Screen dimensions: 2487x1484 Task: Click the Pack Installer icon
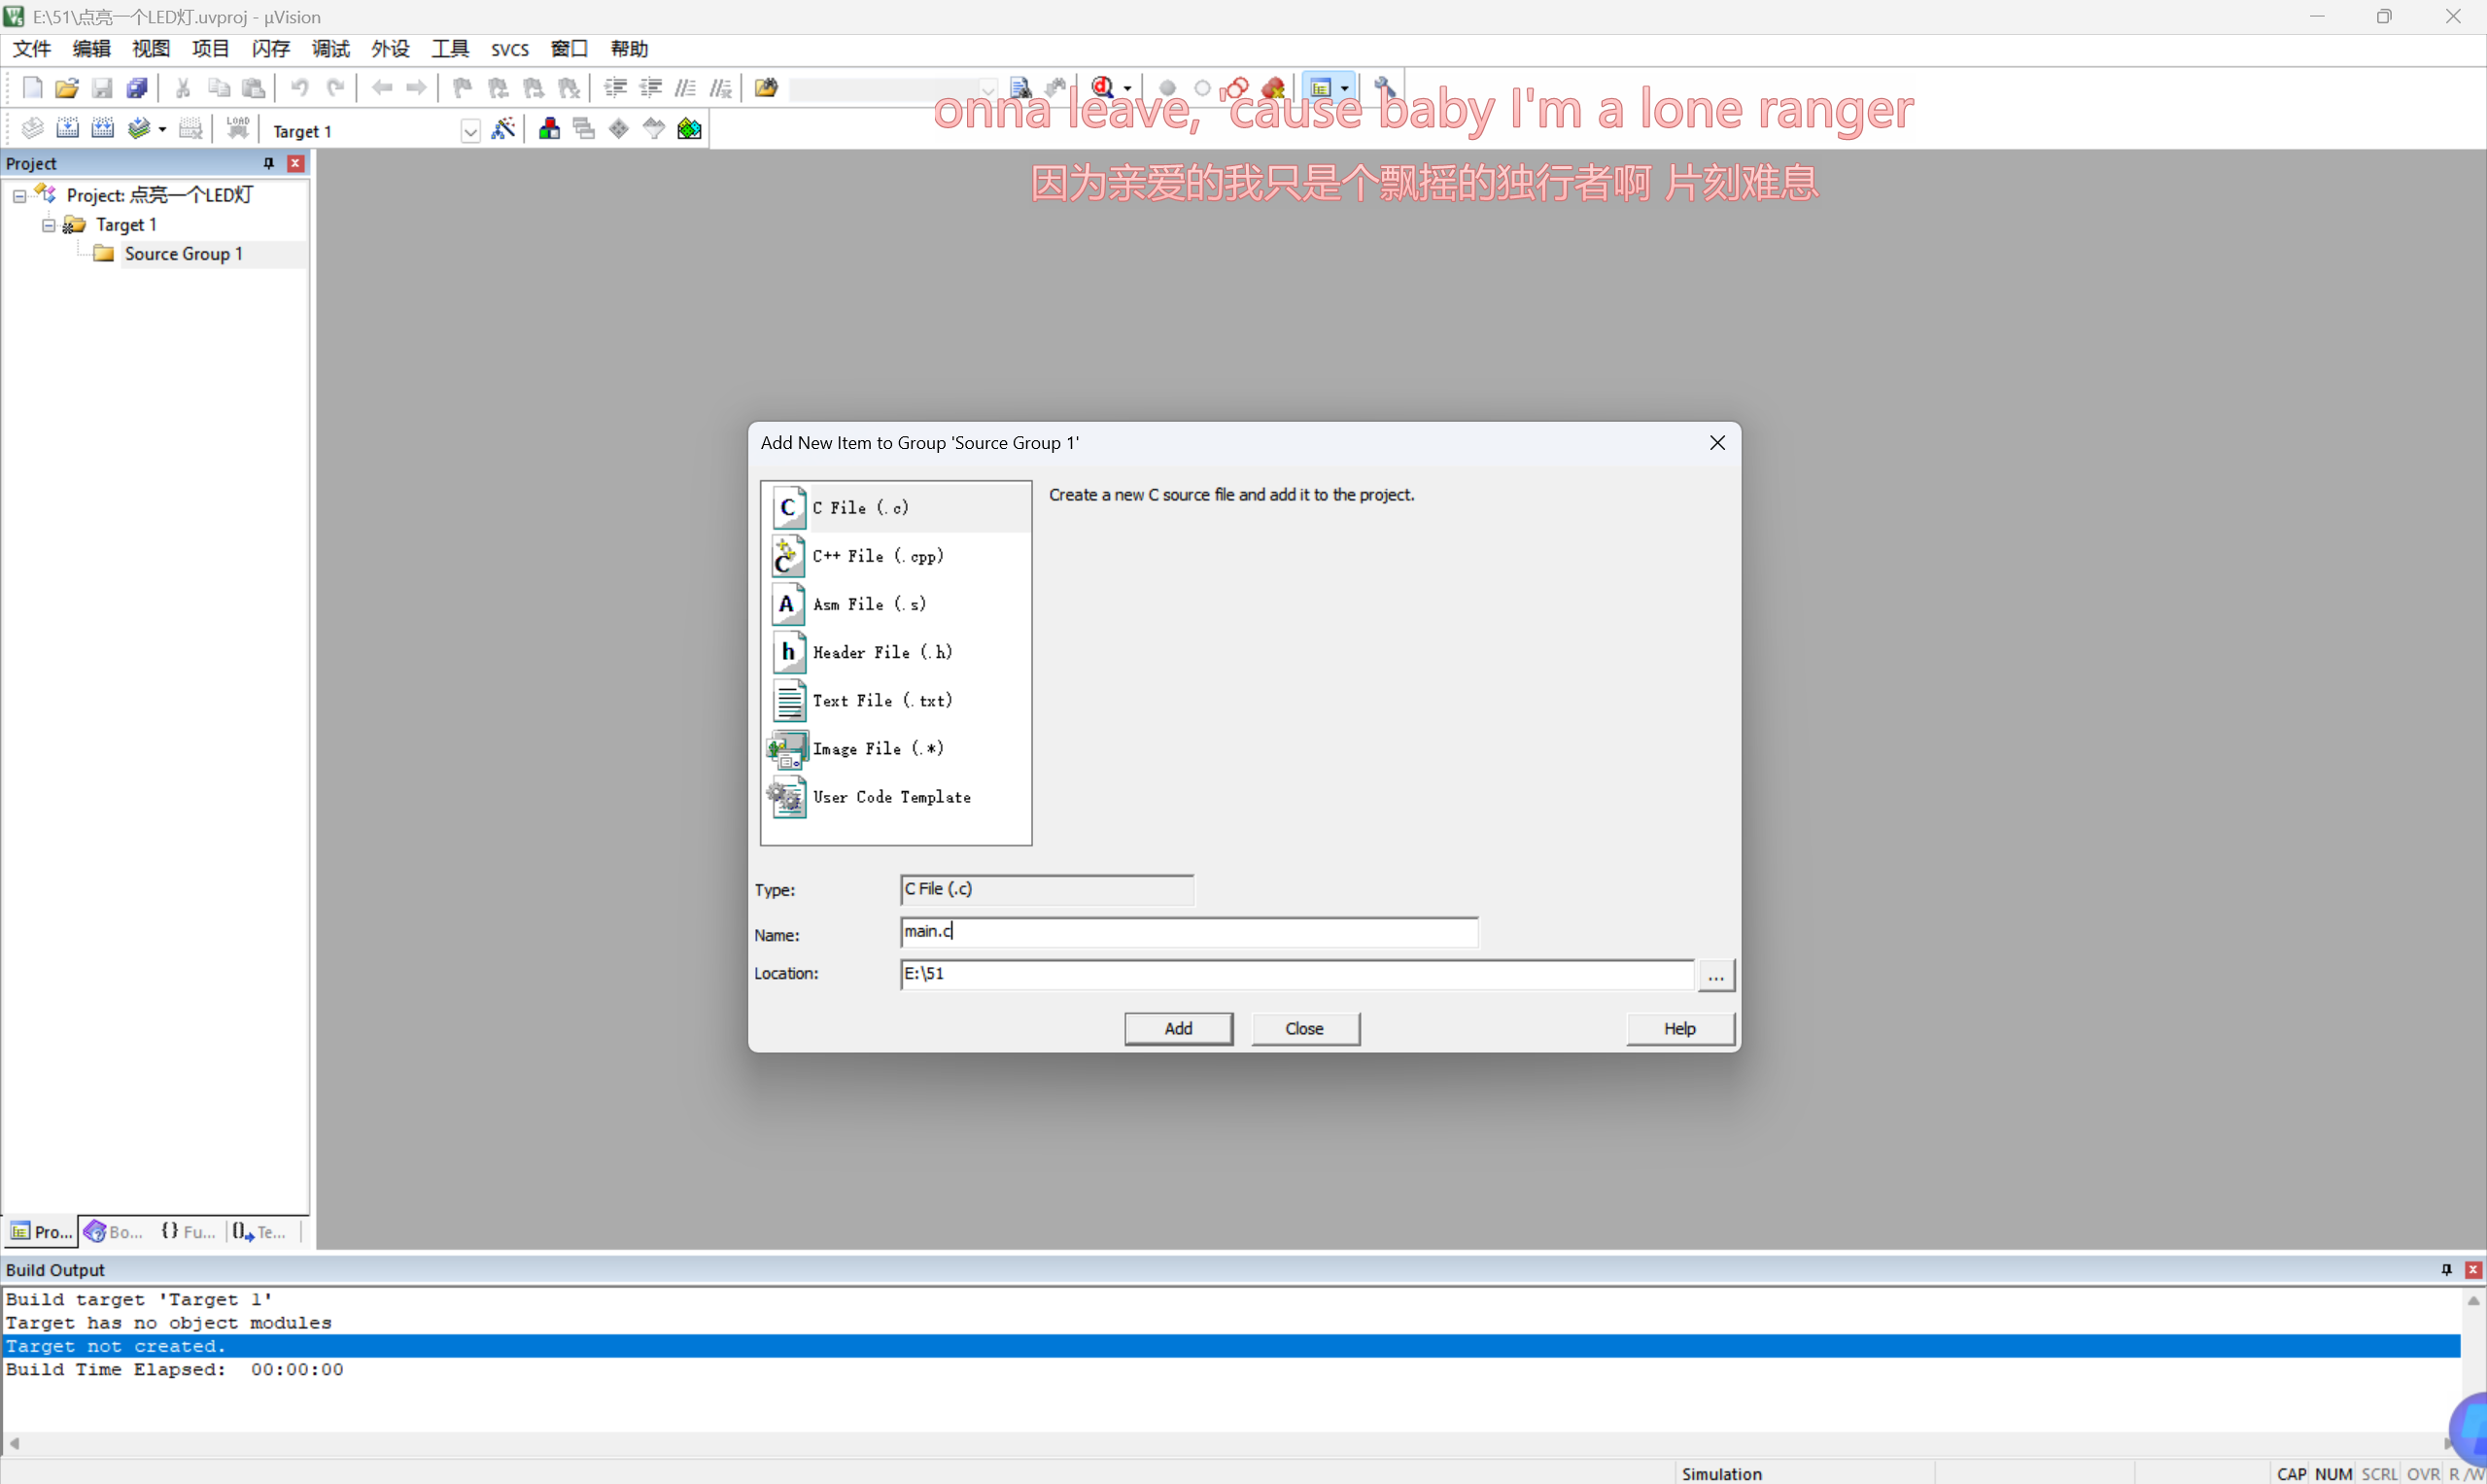coord(690,129)
